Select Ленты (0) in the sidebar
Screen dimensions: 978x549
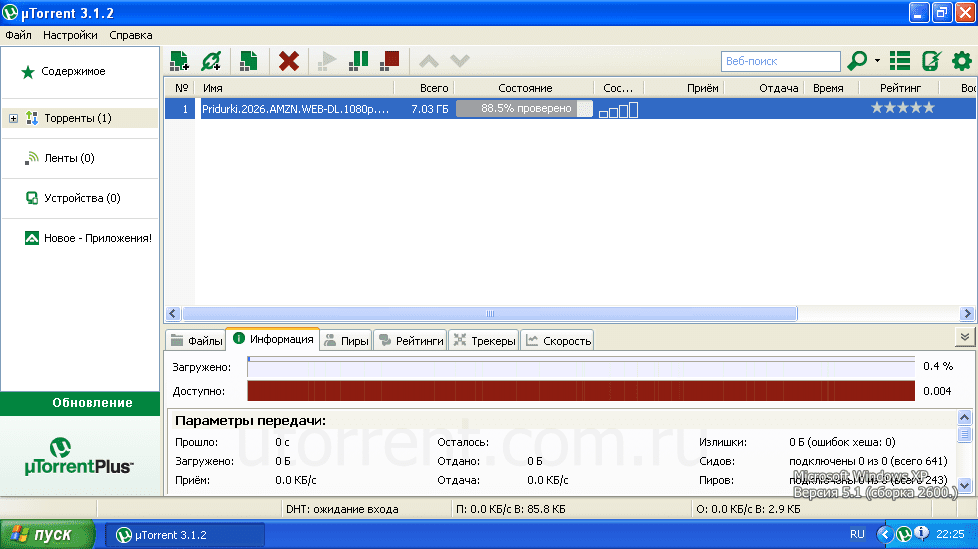(69, 158)
